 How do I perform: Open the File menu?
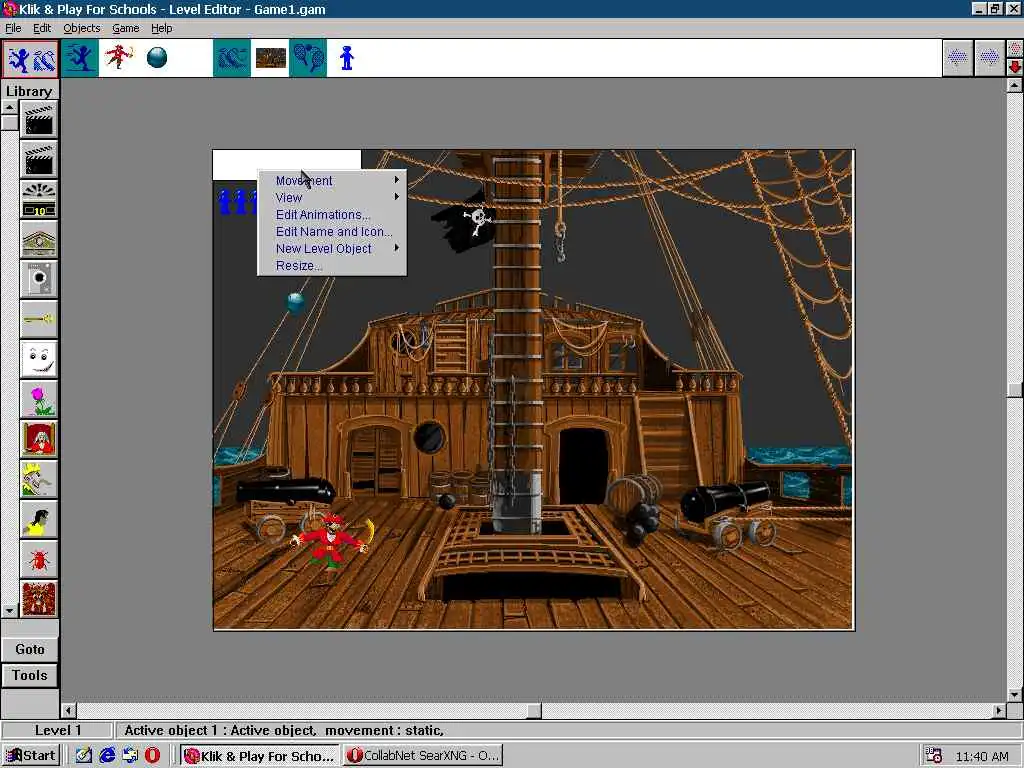pyautogui.click(x=13, y=28)
